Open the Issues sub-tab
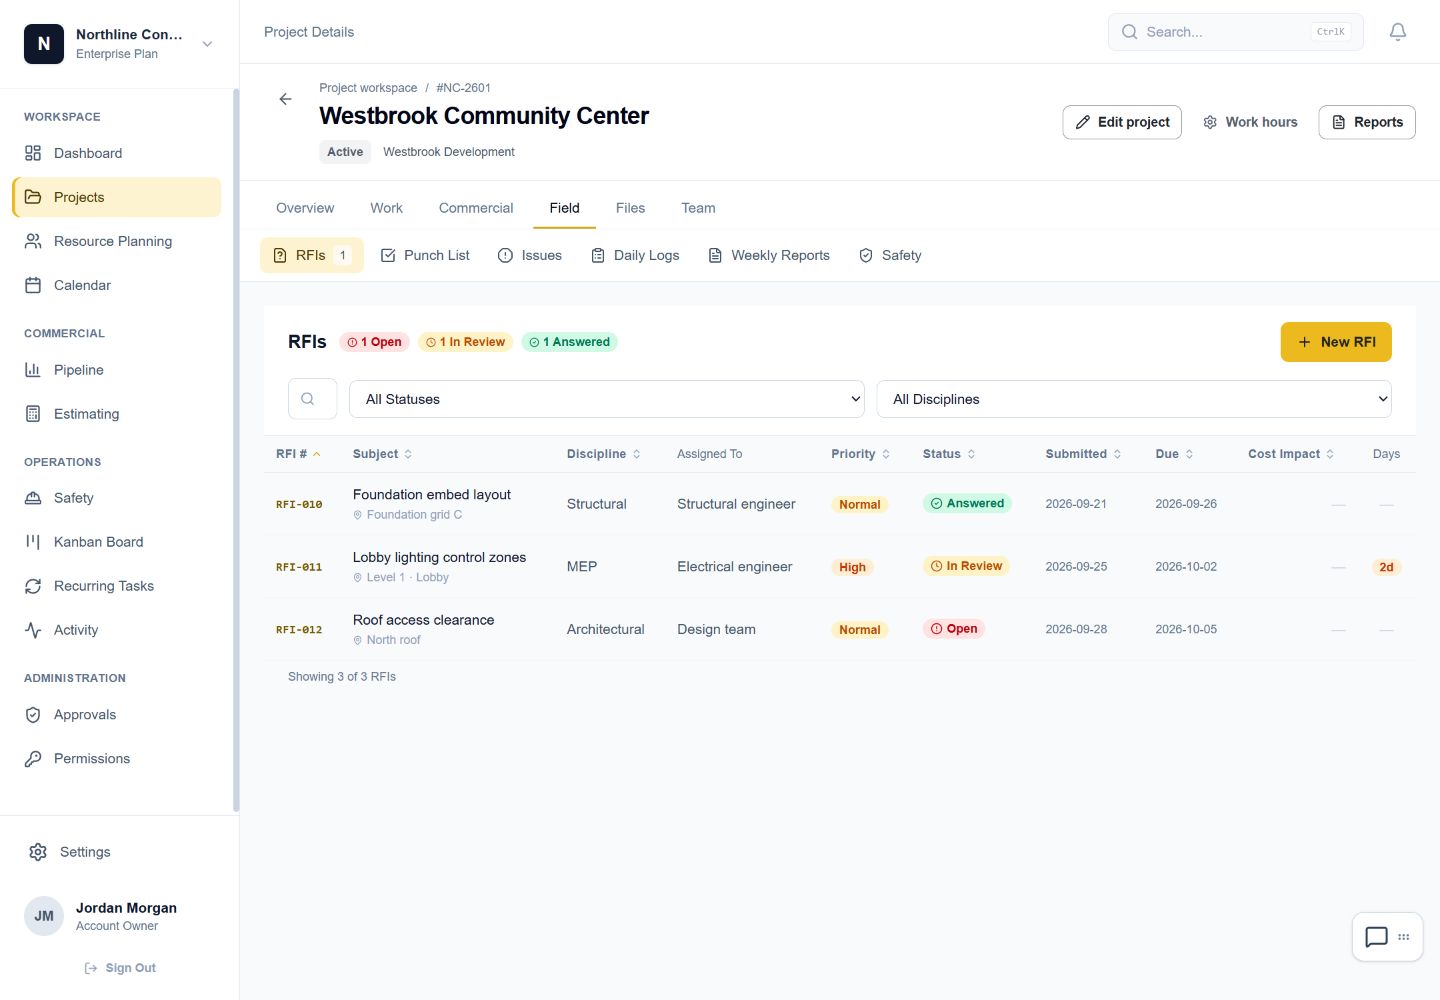The height and width of the screenshot is (1000, 1440). tap(530, 255)
